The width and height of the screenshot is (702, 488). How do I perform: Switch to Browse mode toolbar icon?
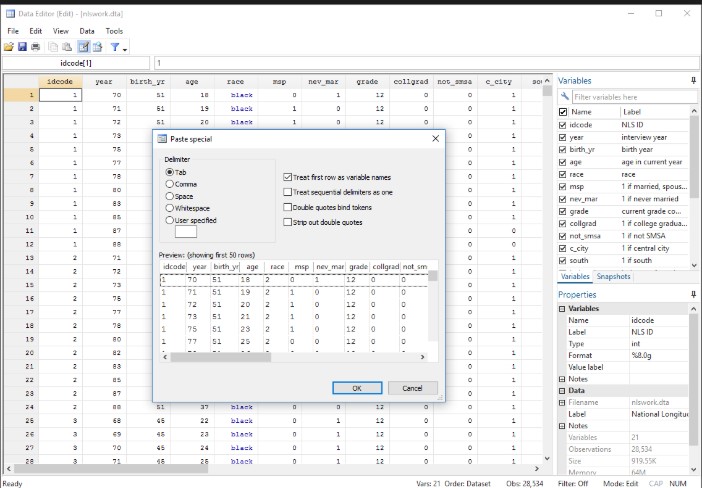[98, 47]
